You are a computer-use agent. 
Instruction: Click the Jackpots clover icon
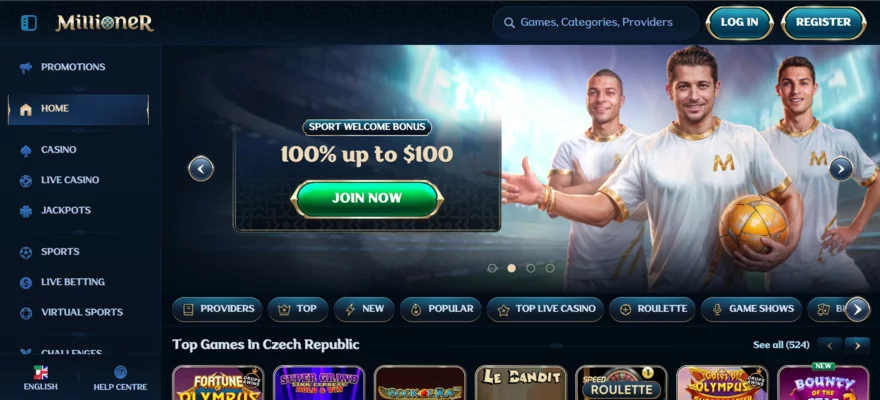coord(26,211)
